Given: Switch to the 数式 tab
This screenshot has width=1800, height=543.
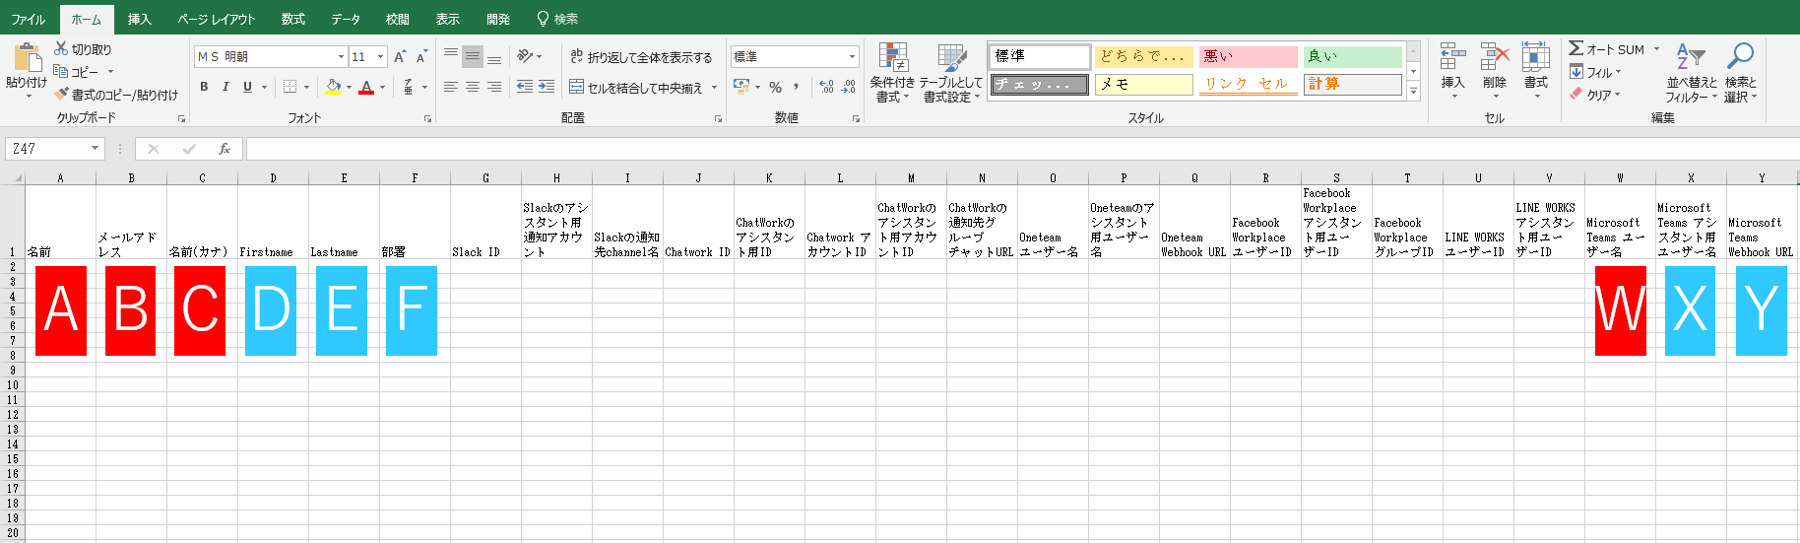Looking at the screenshot, I should pyautogui.click(x=293, y=19).
